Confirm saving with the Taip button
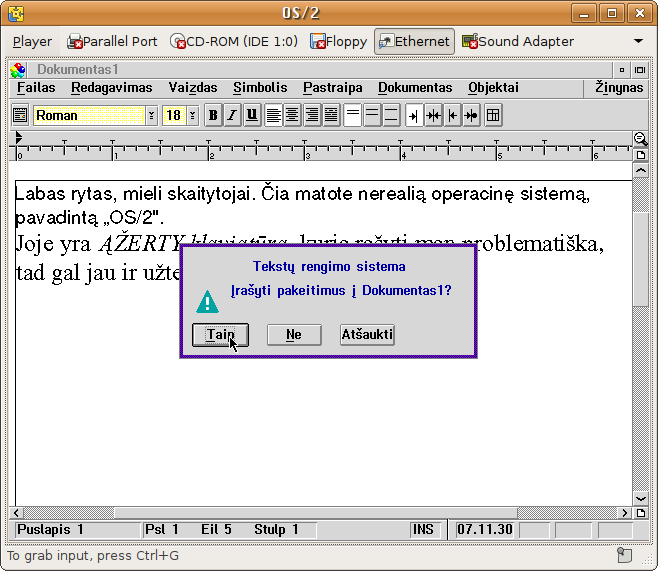658x571 pixels. [x=220, y=335]
